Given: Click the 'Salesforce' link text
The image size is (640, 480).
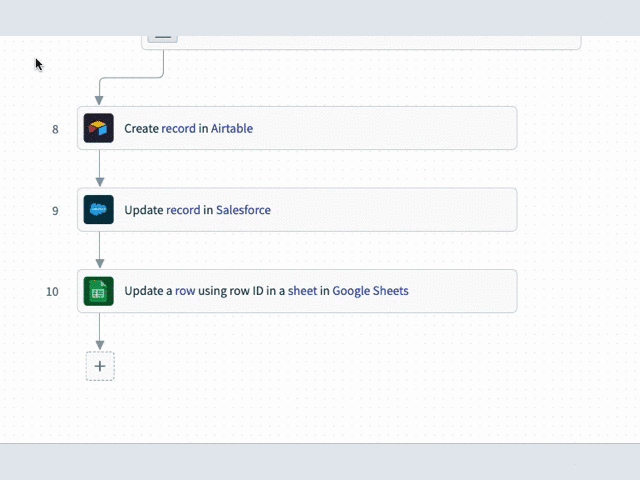Looking at the screenshot, I should coord(243,210).
